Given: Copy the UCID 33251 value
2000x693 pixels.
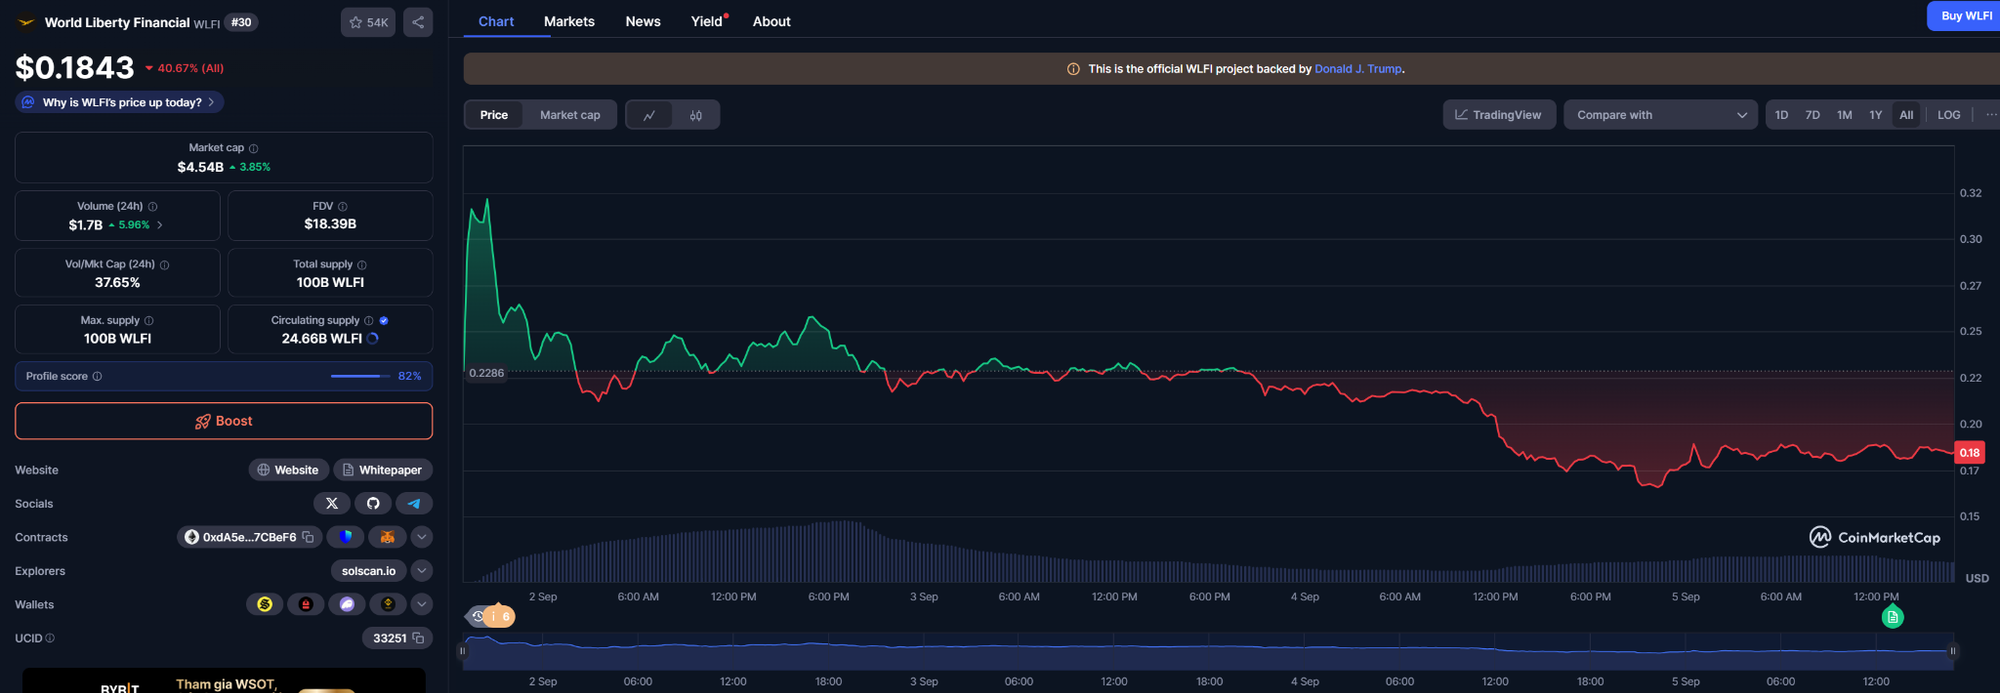Looking at the screenshot, I should 418,638.
